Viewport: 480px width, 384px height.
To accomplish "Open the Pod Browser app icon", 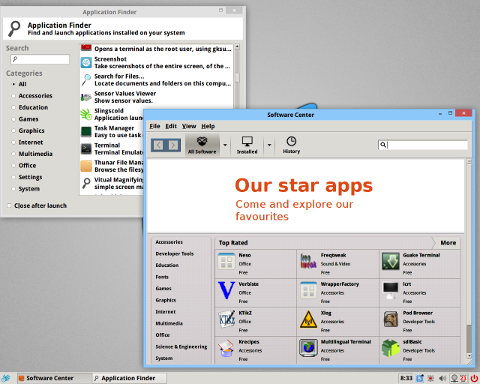I will point(391,319).
